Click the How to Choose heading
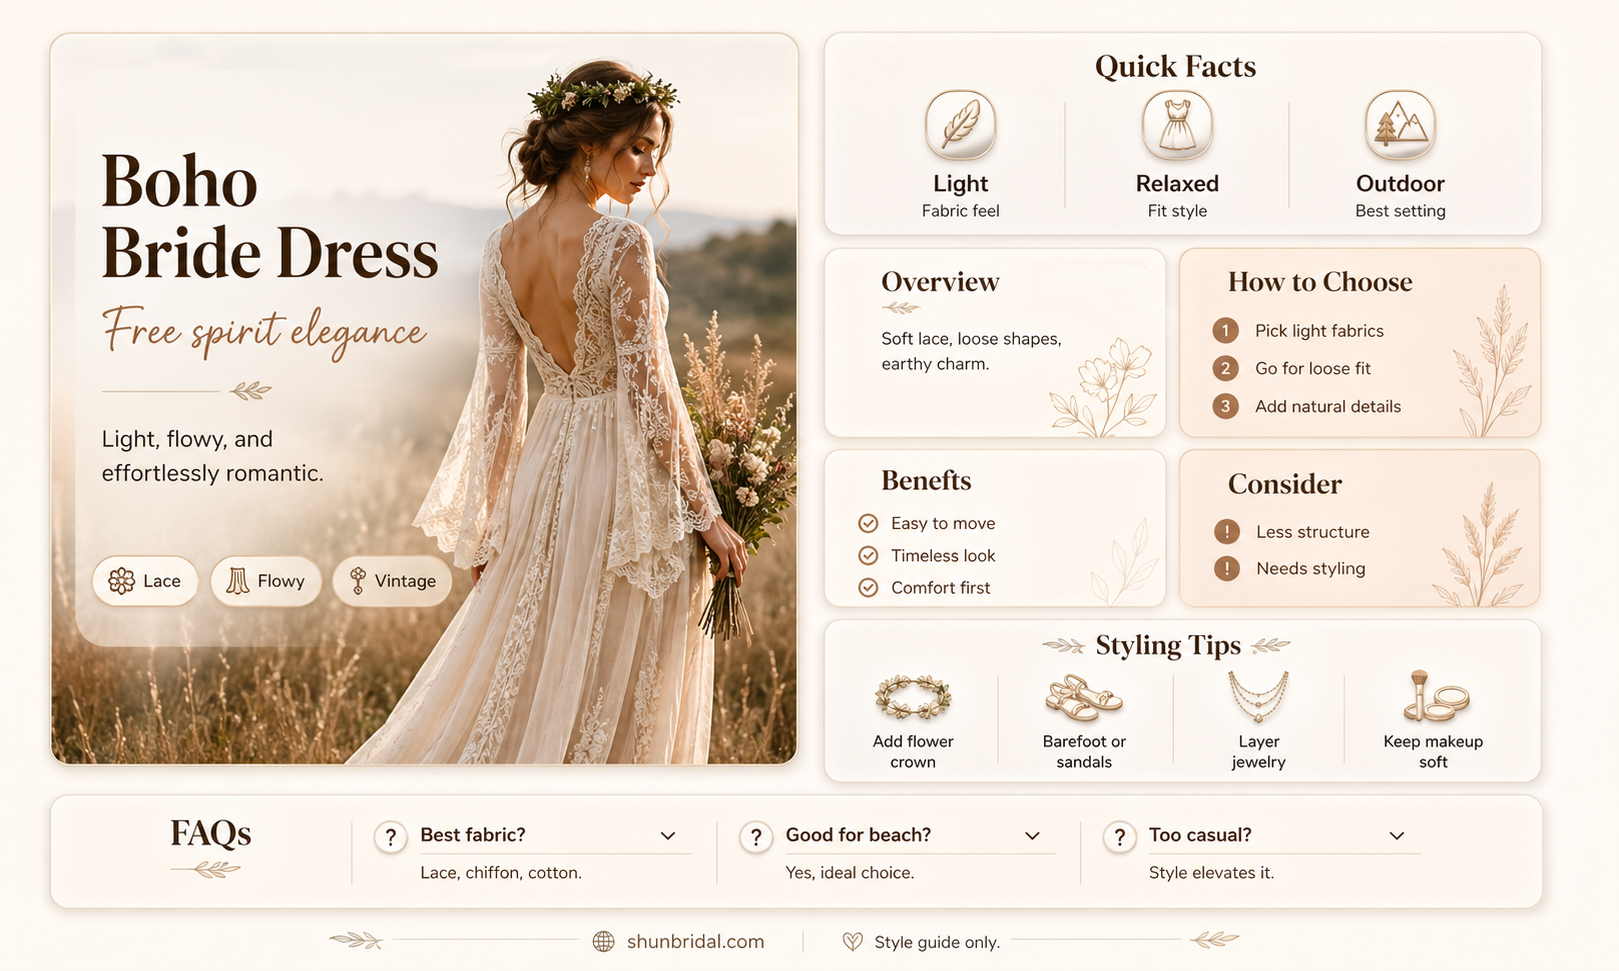 click(1320, 282)
